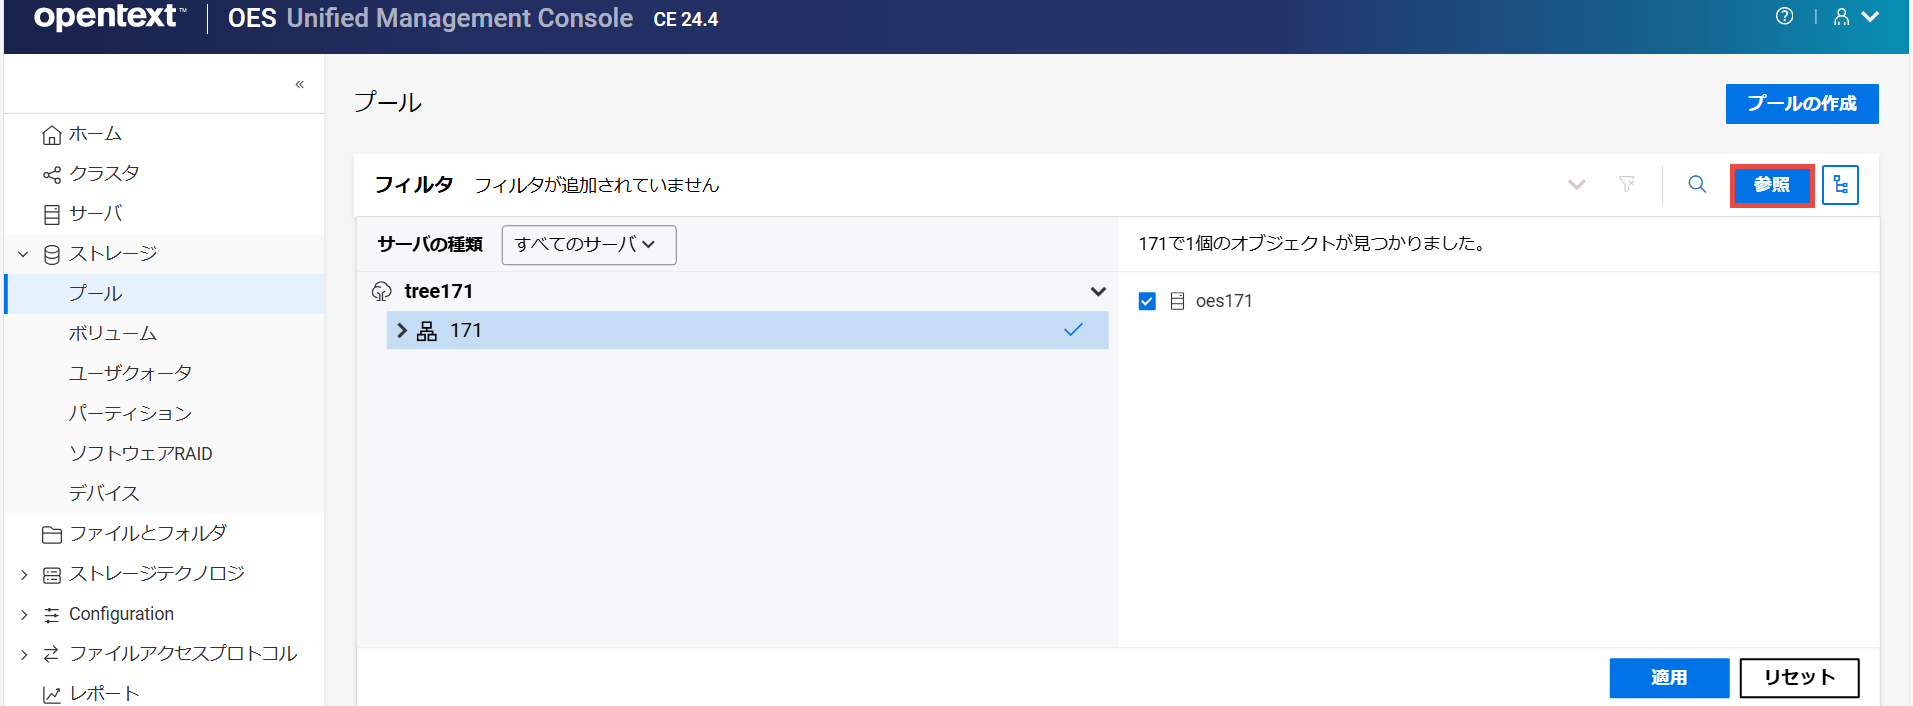Viewport: 1913px width, 706px height.
Task: Click the oes171 server icon
Action: 1177,301
